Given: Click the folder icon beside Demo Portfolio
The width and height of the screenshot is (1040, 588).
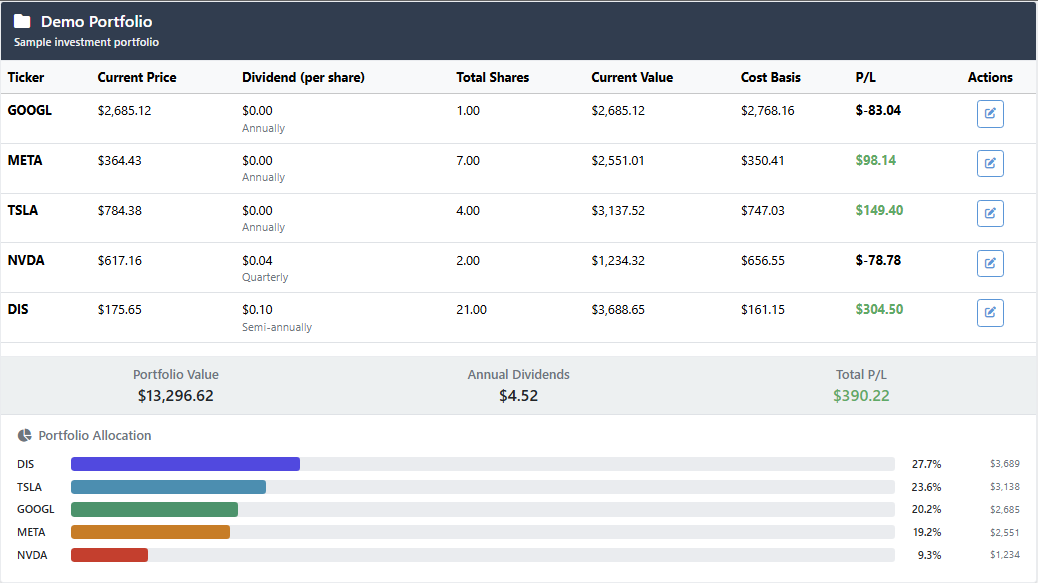Looking at the screenshot, I should [23, 20].
